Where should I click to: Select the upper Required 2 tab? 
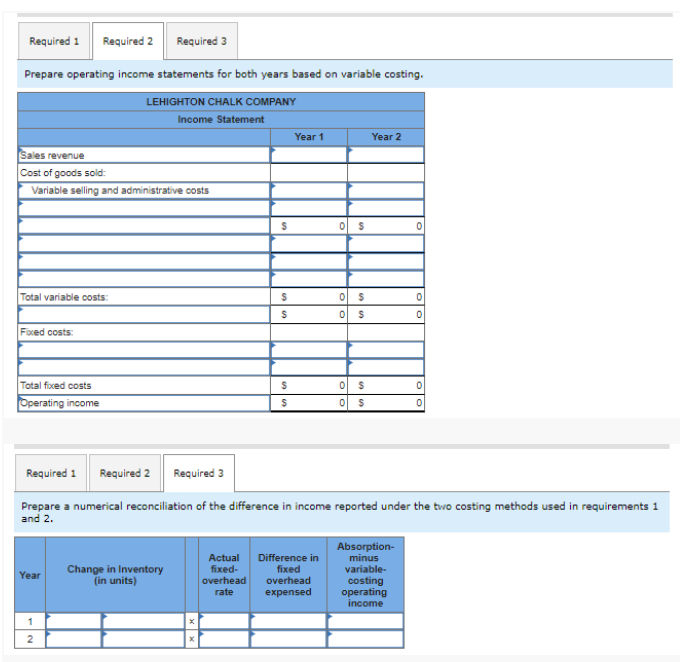point(128,41)
